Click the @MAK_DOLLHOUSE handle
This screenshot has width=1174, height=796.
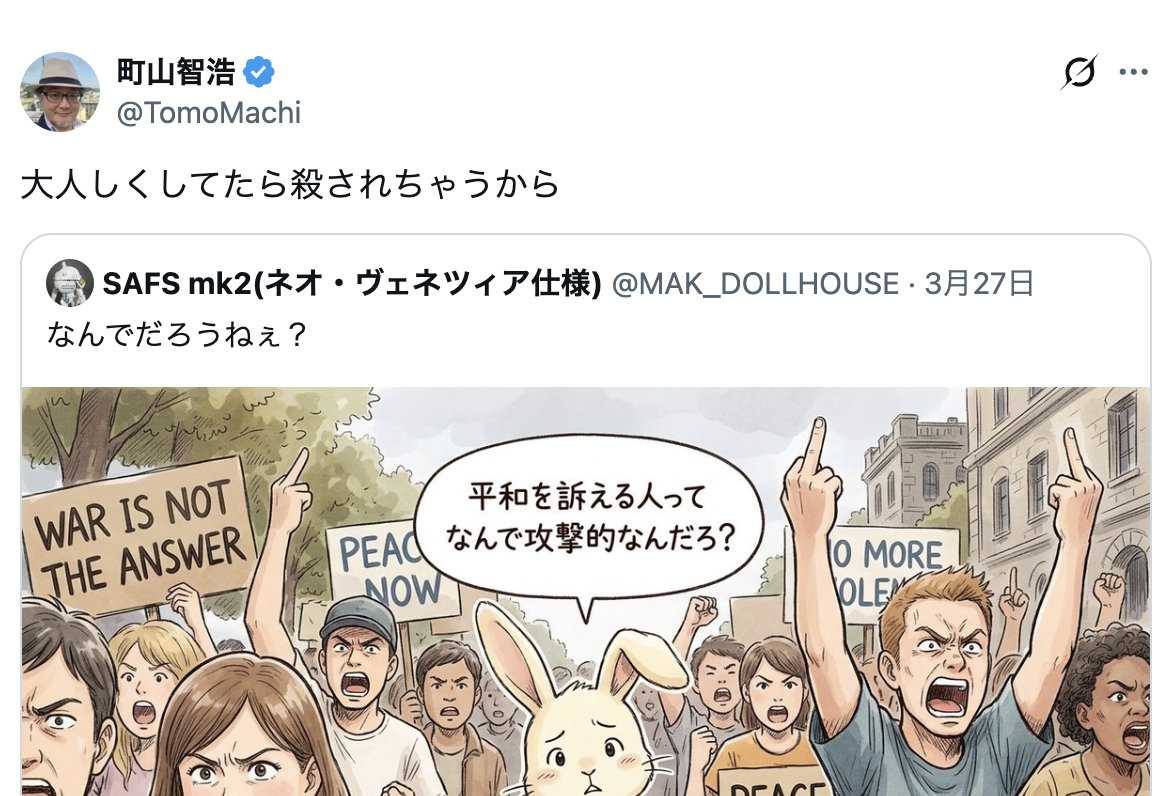point(755,284)
